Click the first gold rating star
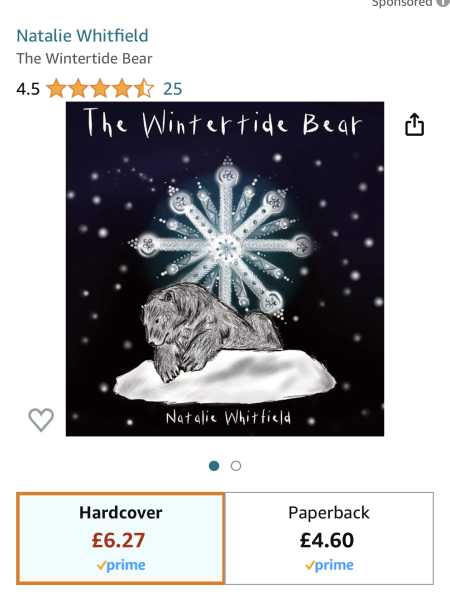The height and width of the screenshot is (600, 450). 56,88
